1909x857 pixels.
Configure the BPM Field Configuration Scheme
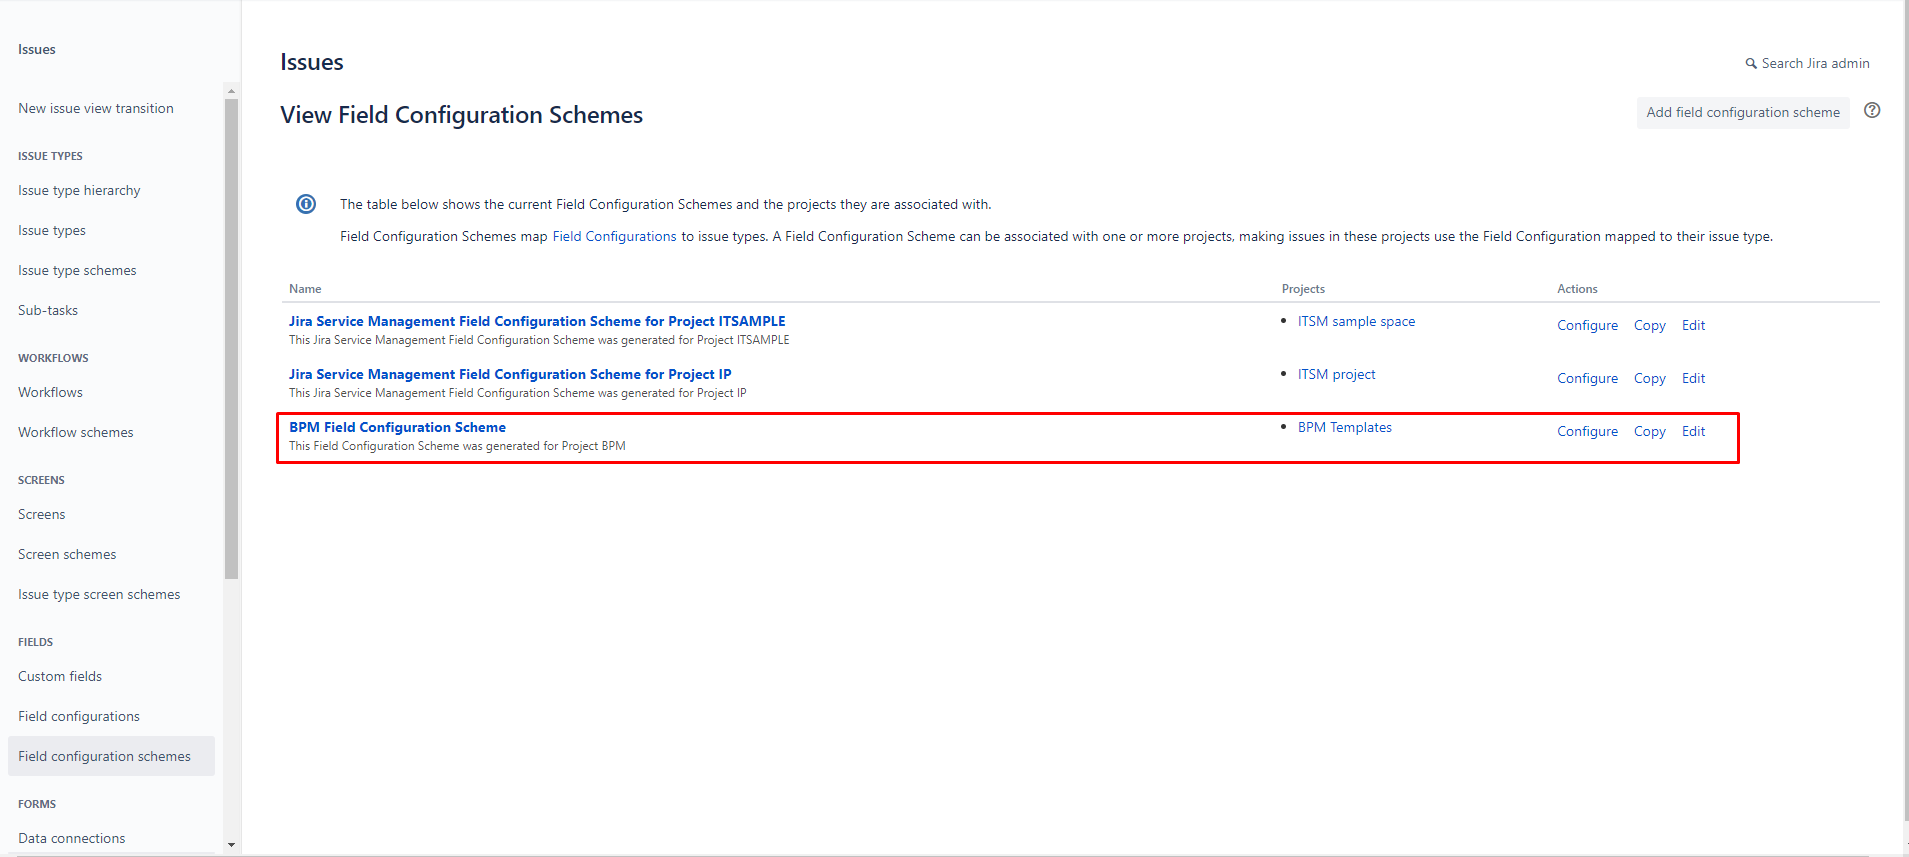(1587, 432)
